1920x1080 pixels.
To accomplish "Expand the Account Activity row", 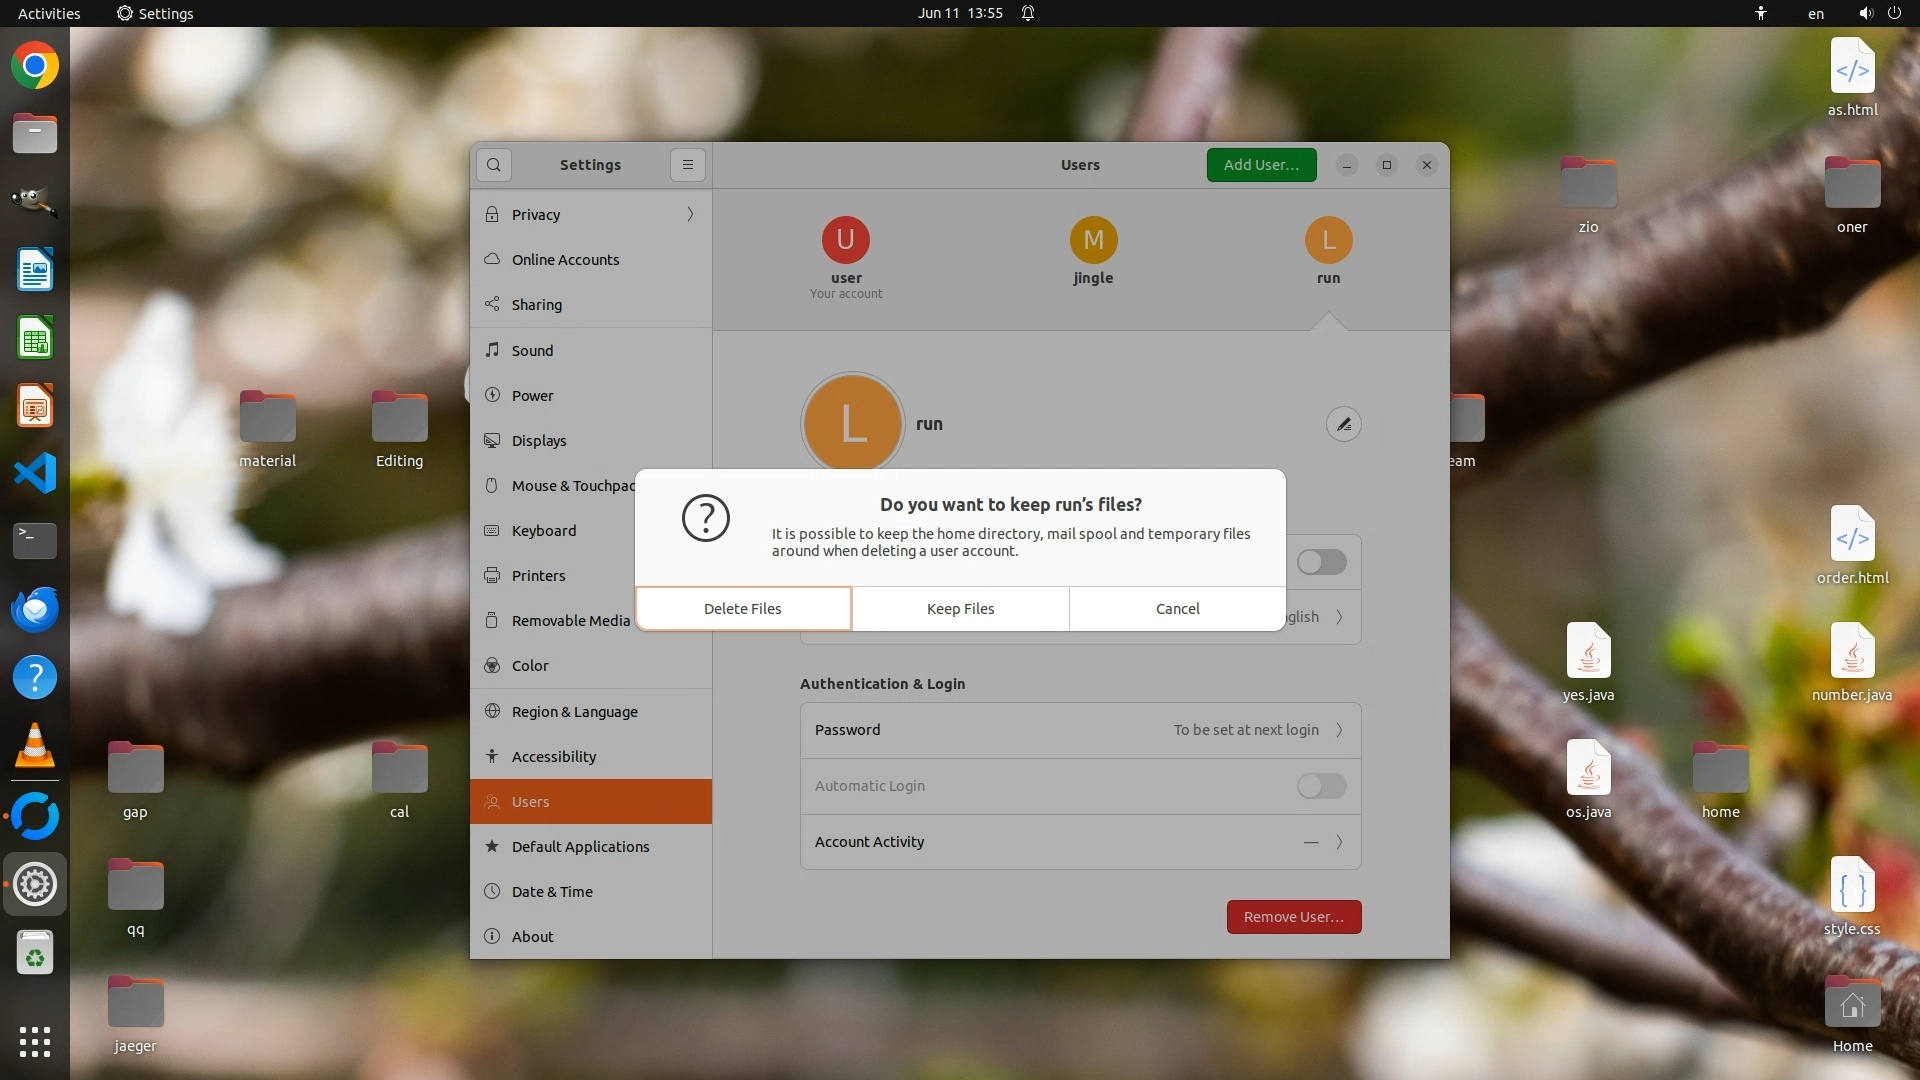I will [1339, 842].
